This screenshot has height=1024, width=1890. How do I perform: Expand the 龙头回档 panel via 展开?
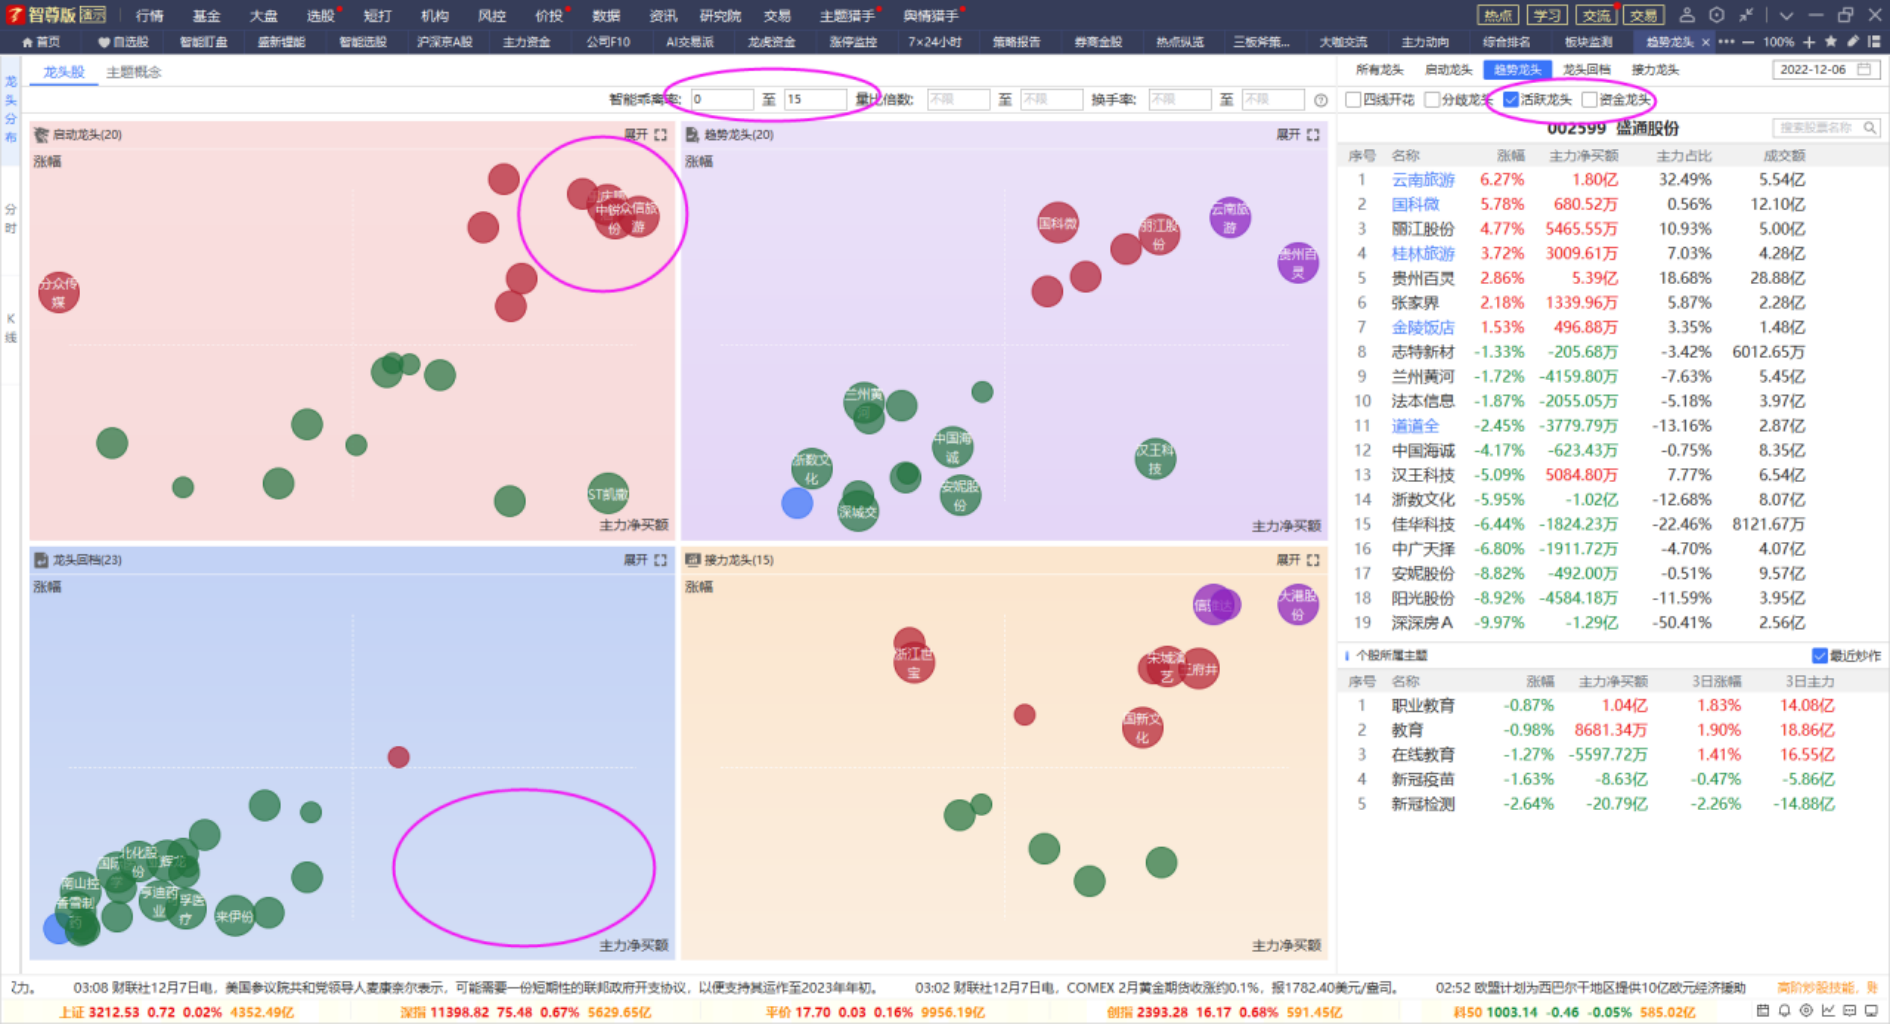[636, 560]
